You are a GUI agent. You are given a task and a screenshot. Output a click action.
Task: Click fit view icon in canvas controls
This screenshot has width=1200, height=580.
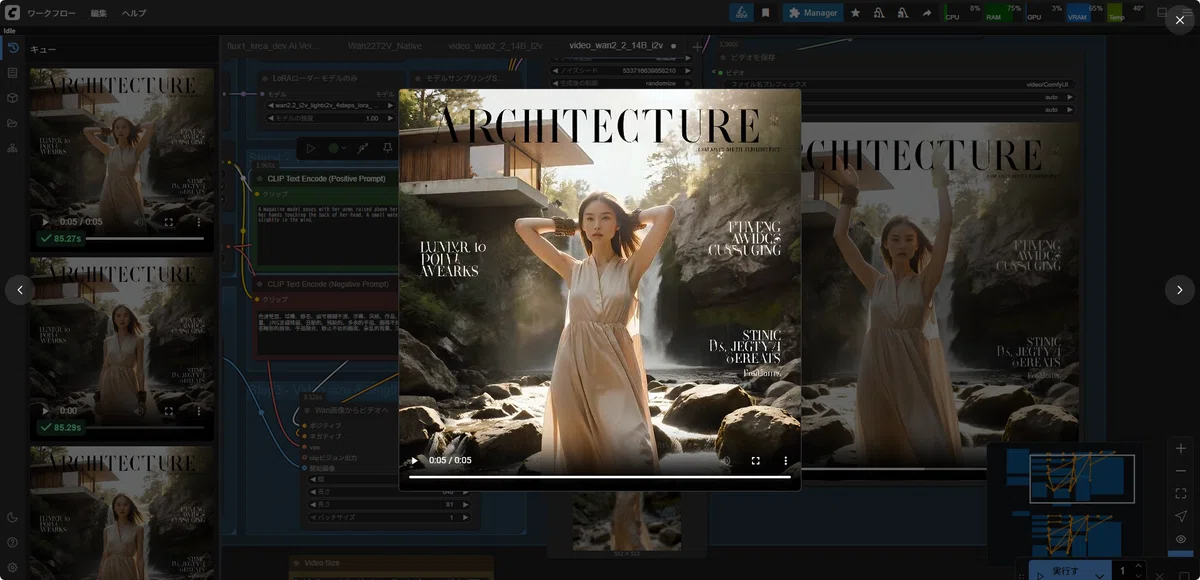pos(1181,493)
